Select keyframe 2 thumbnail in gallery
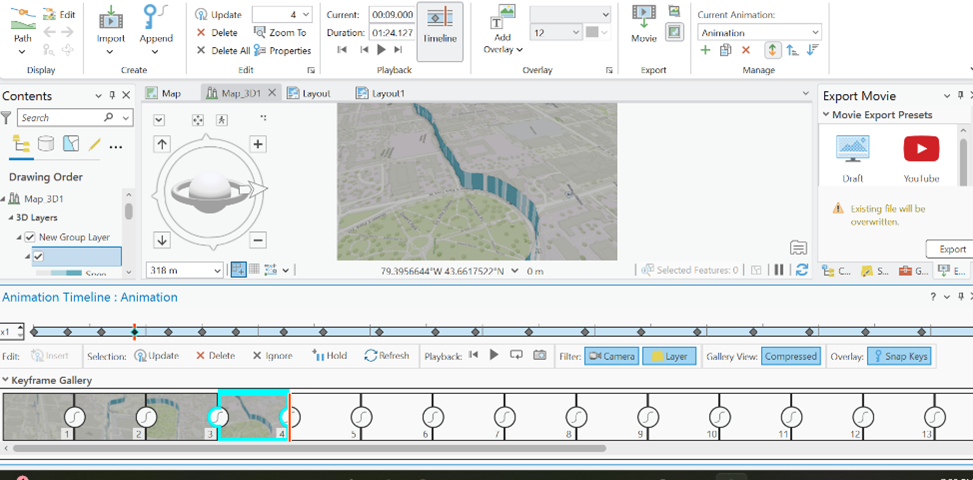Screen dimensions: 973x480 click(x=110, y=415)
